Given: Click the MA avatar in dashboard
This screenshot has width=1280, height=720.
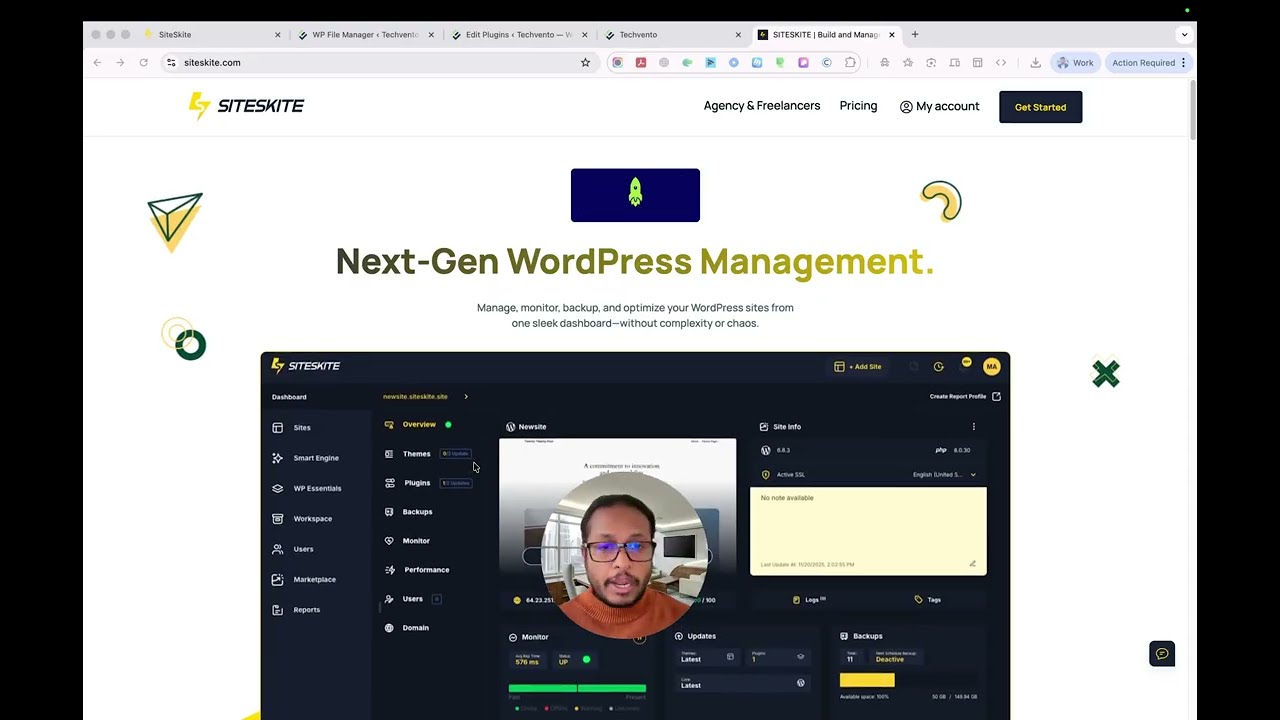Looking at the screenshot, I should [x=991, y=367].
